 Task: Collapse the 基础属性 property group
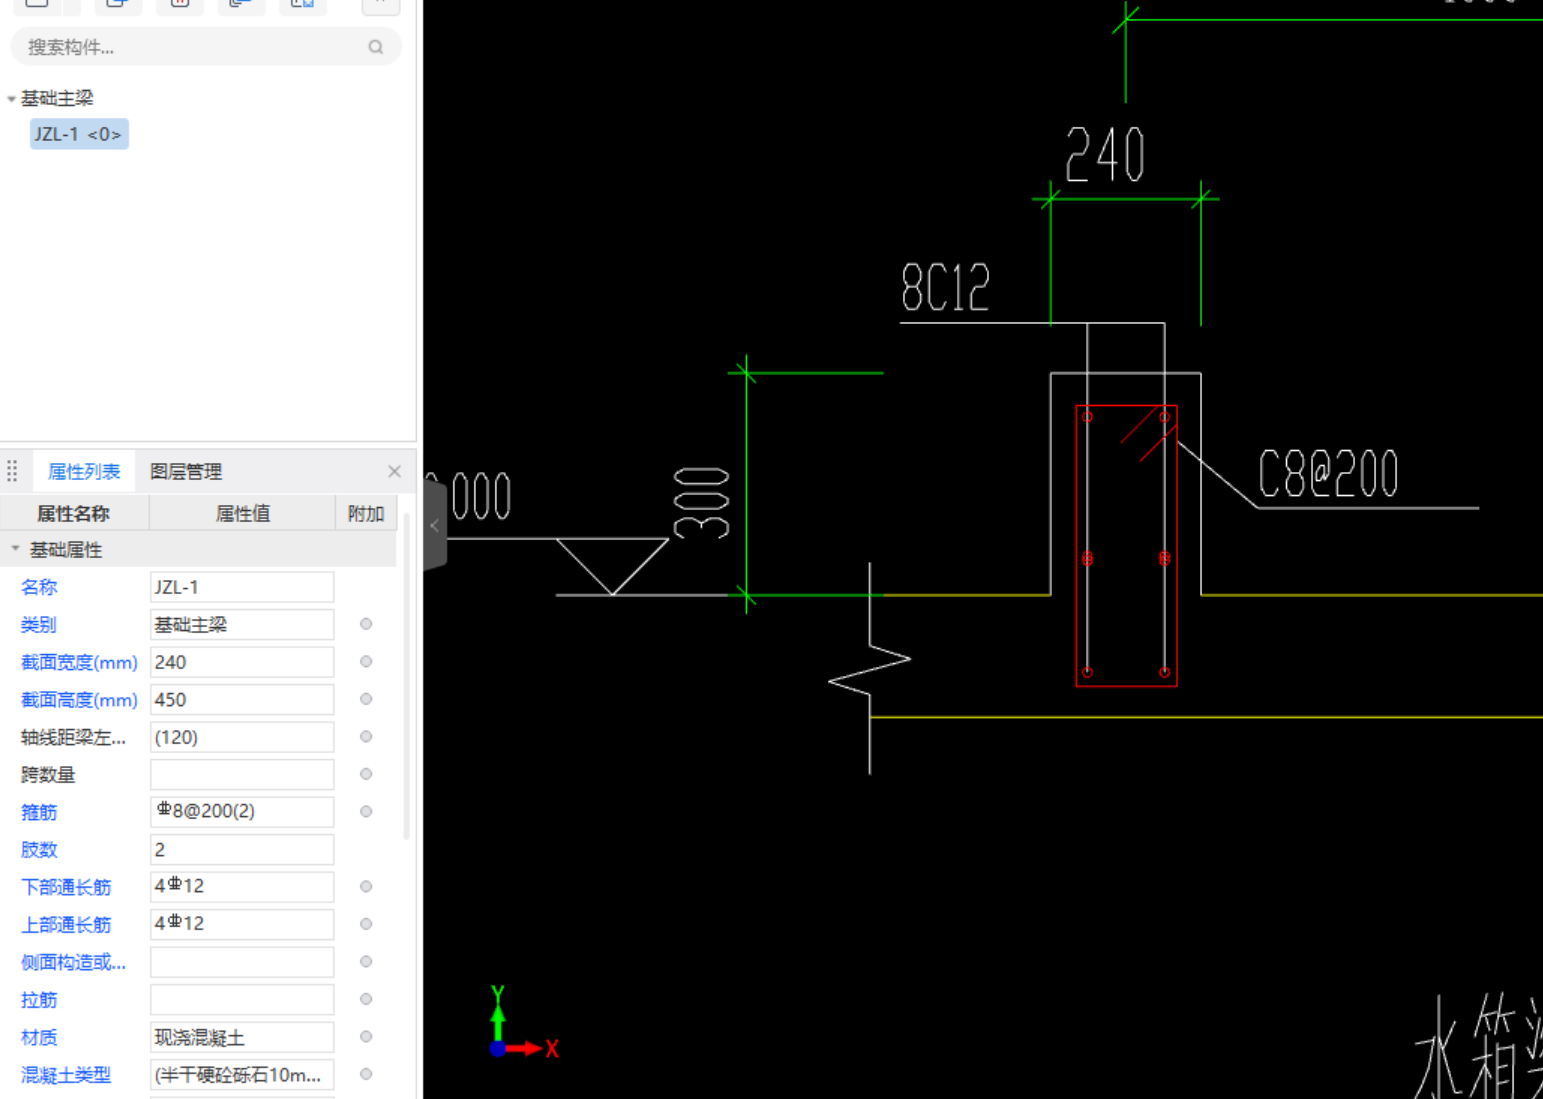click(x=15, y=549)
